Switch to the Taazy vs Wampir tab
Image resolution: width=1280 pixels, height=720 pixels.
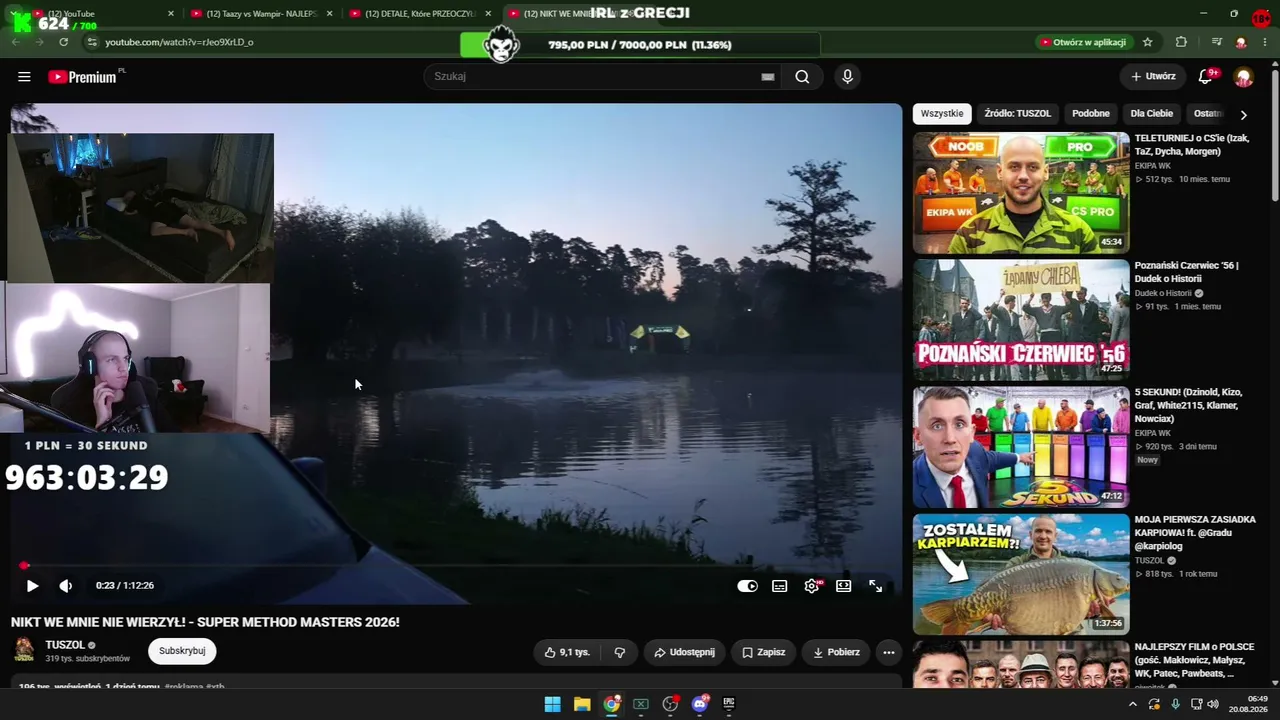[x=260, y=14]
